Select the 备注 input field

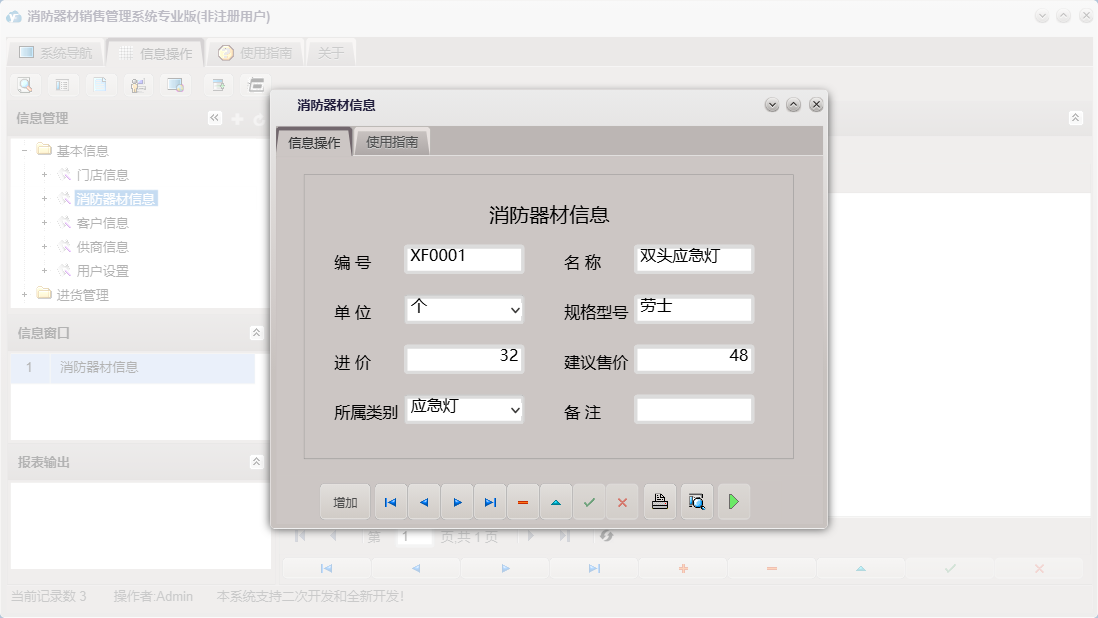tap(694, 409)
